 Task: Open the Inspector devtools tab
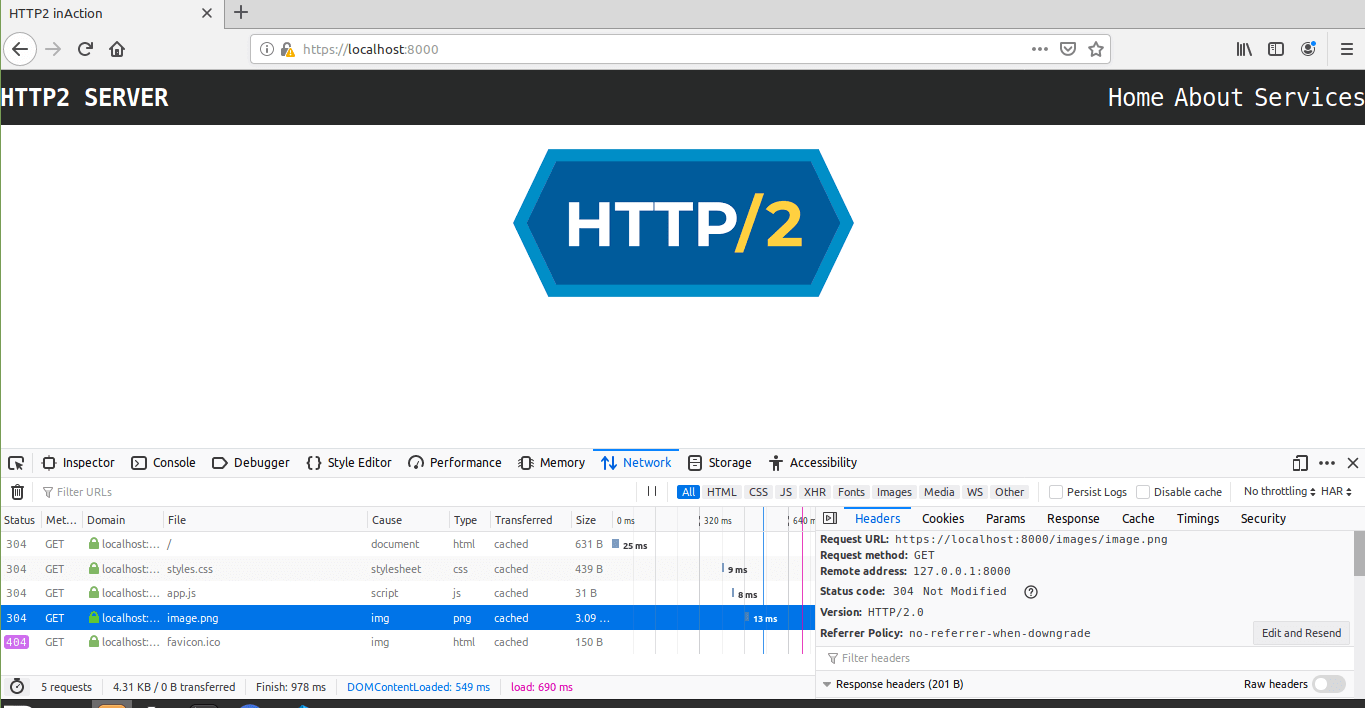click(x=78, y=463)
